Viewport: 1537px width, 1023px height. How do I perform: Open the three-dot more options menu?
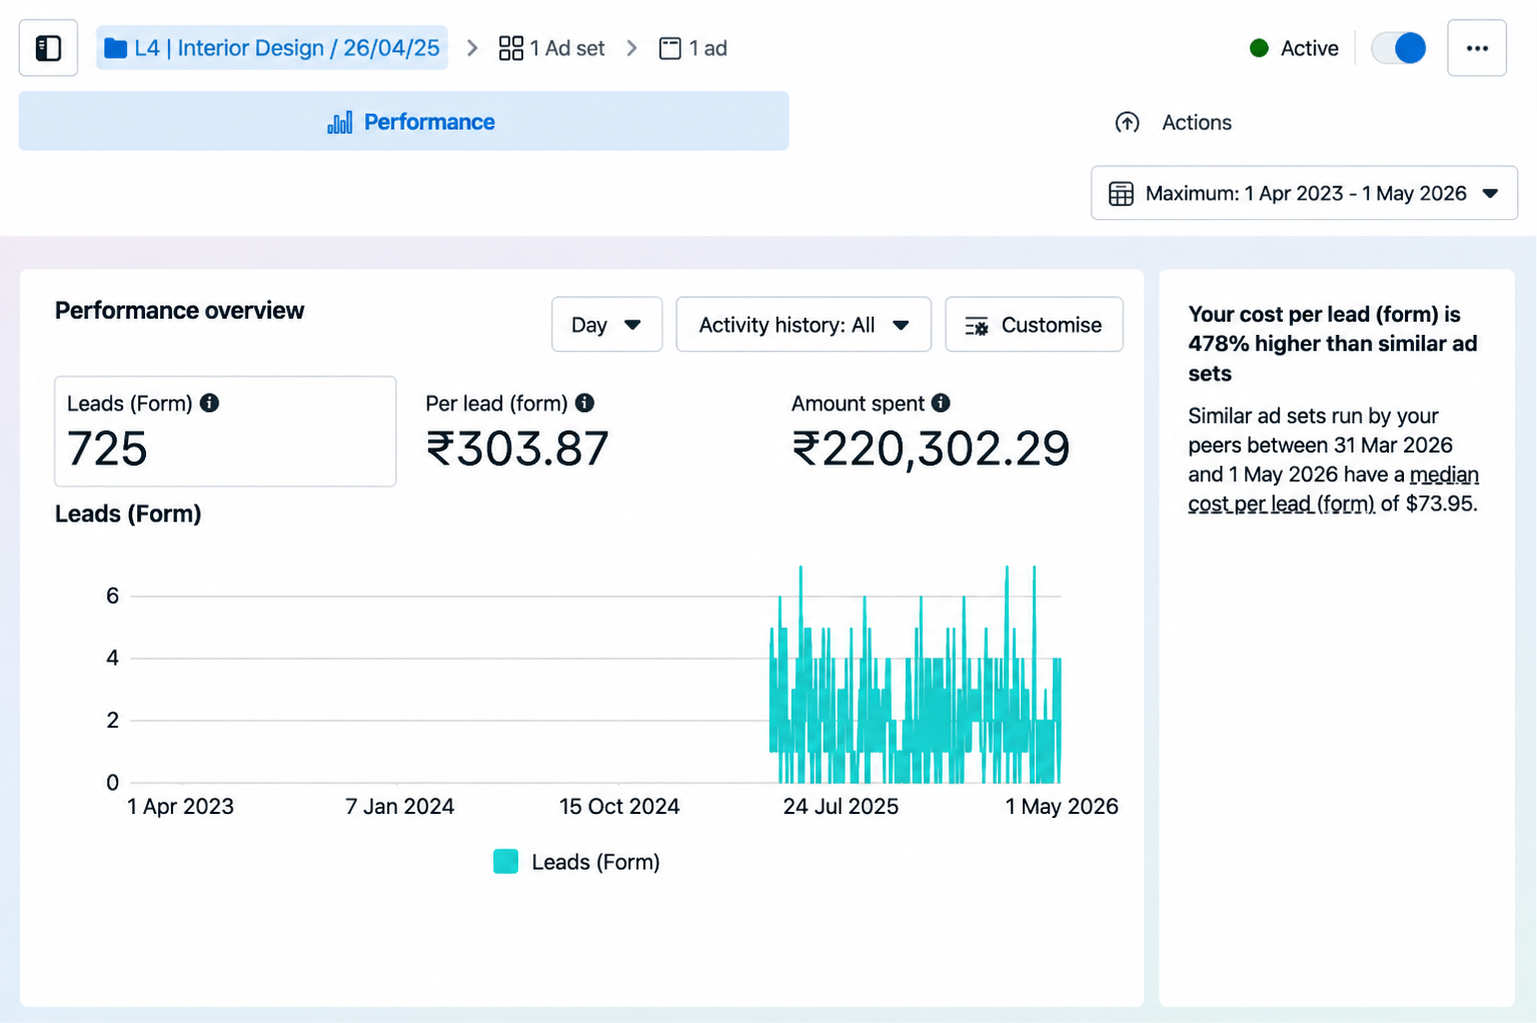coord(1477,48)
